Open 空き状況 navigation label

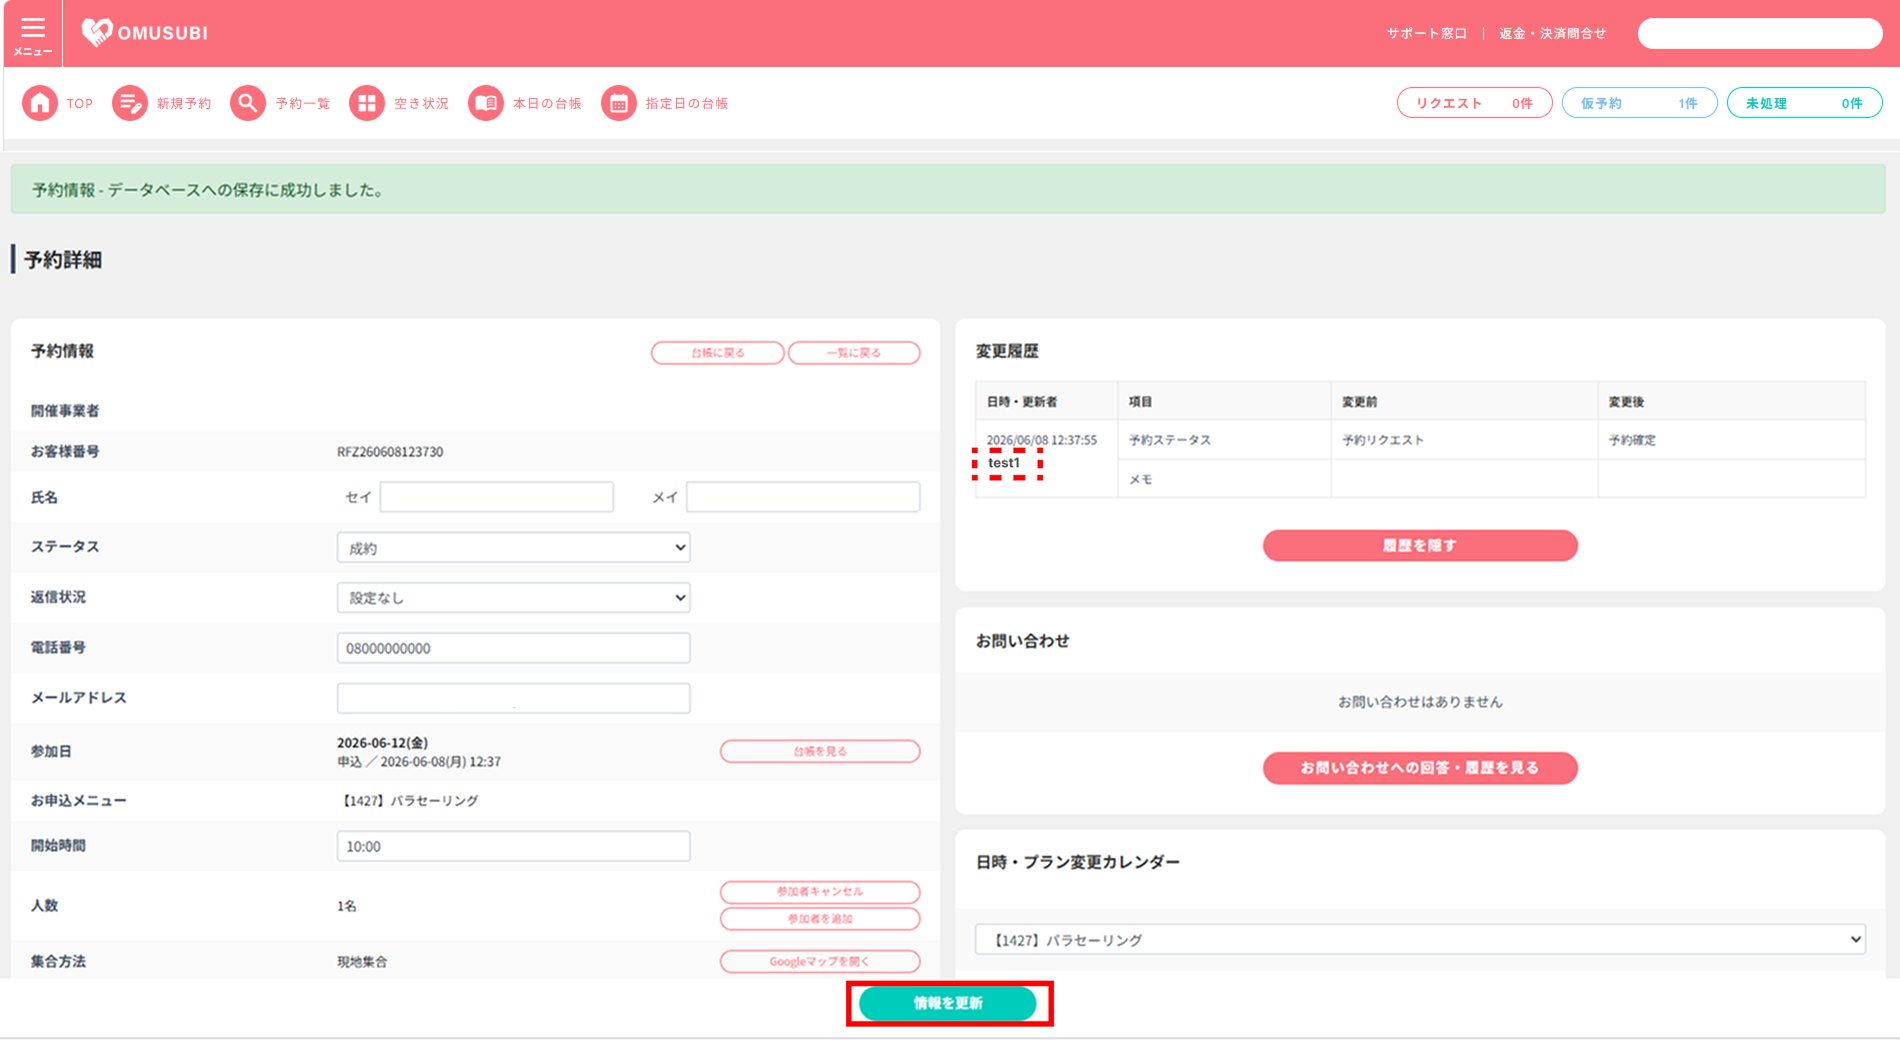pos(421,104)
